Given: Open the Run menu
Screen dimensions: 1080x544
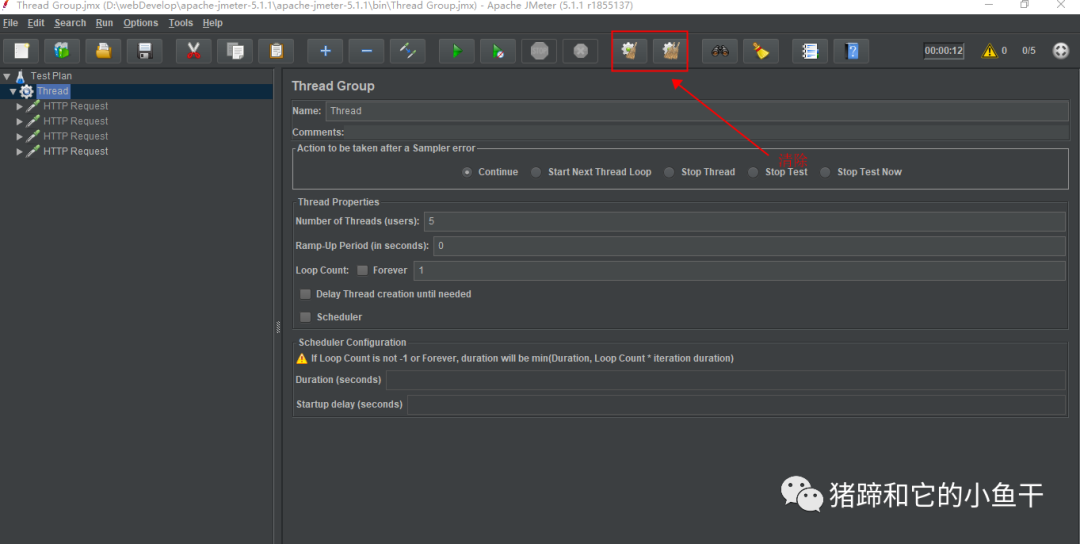Looking at the screenshot, I should click(105, 23).
